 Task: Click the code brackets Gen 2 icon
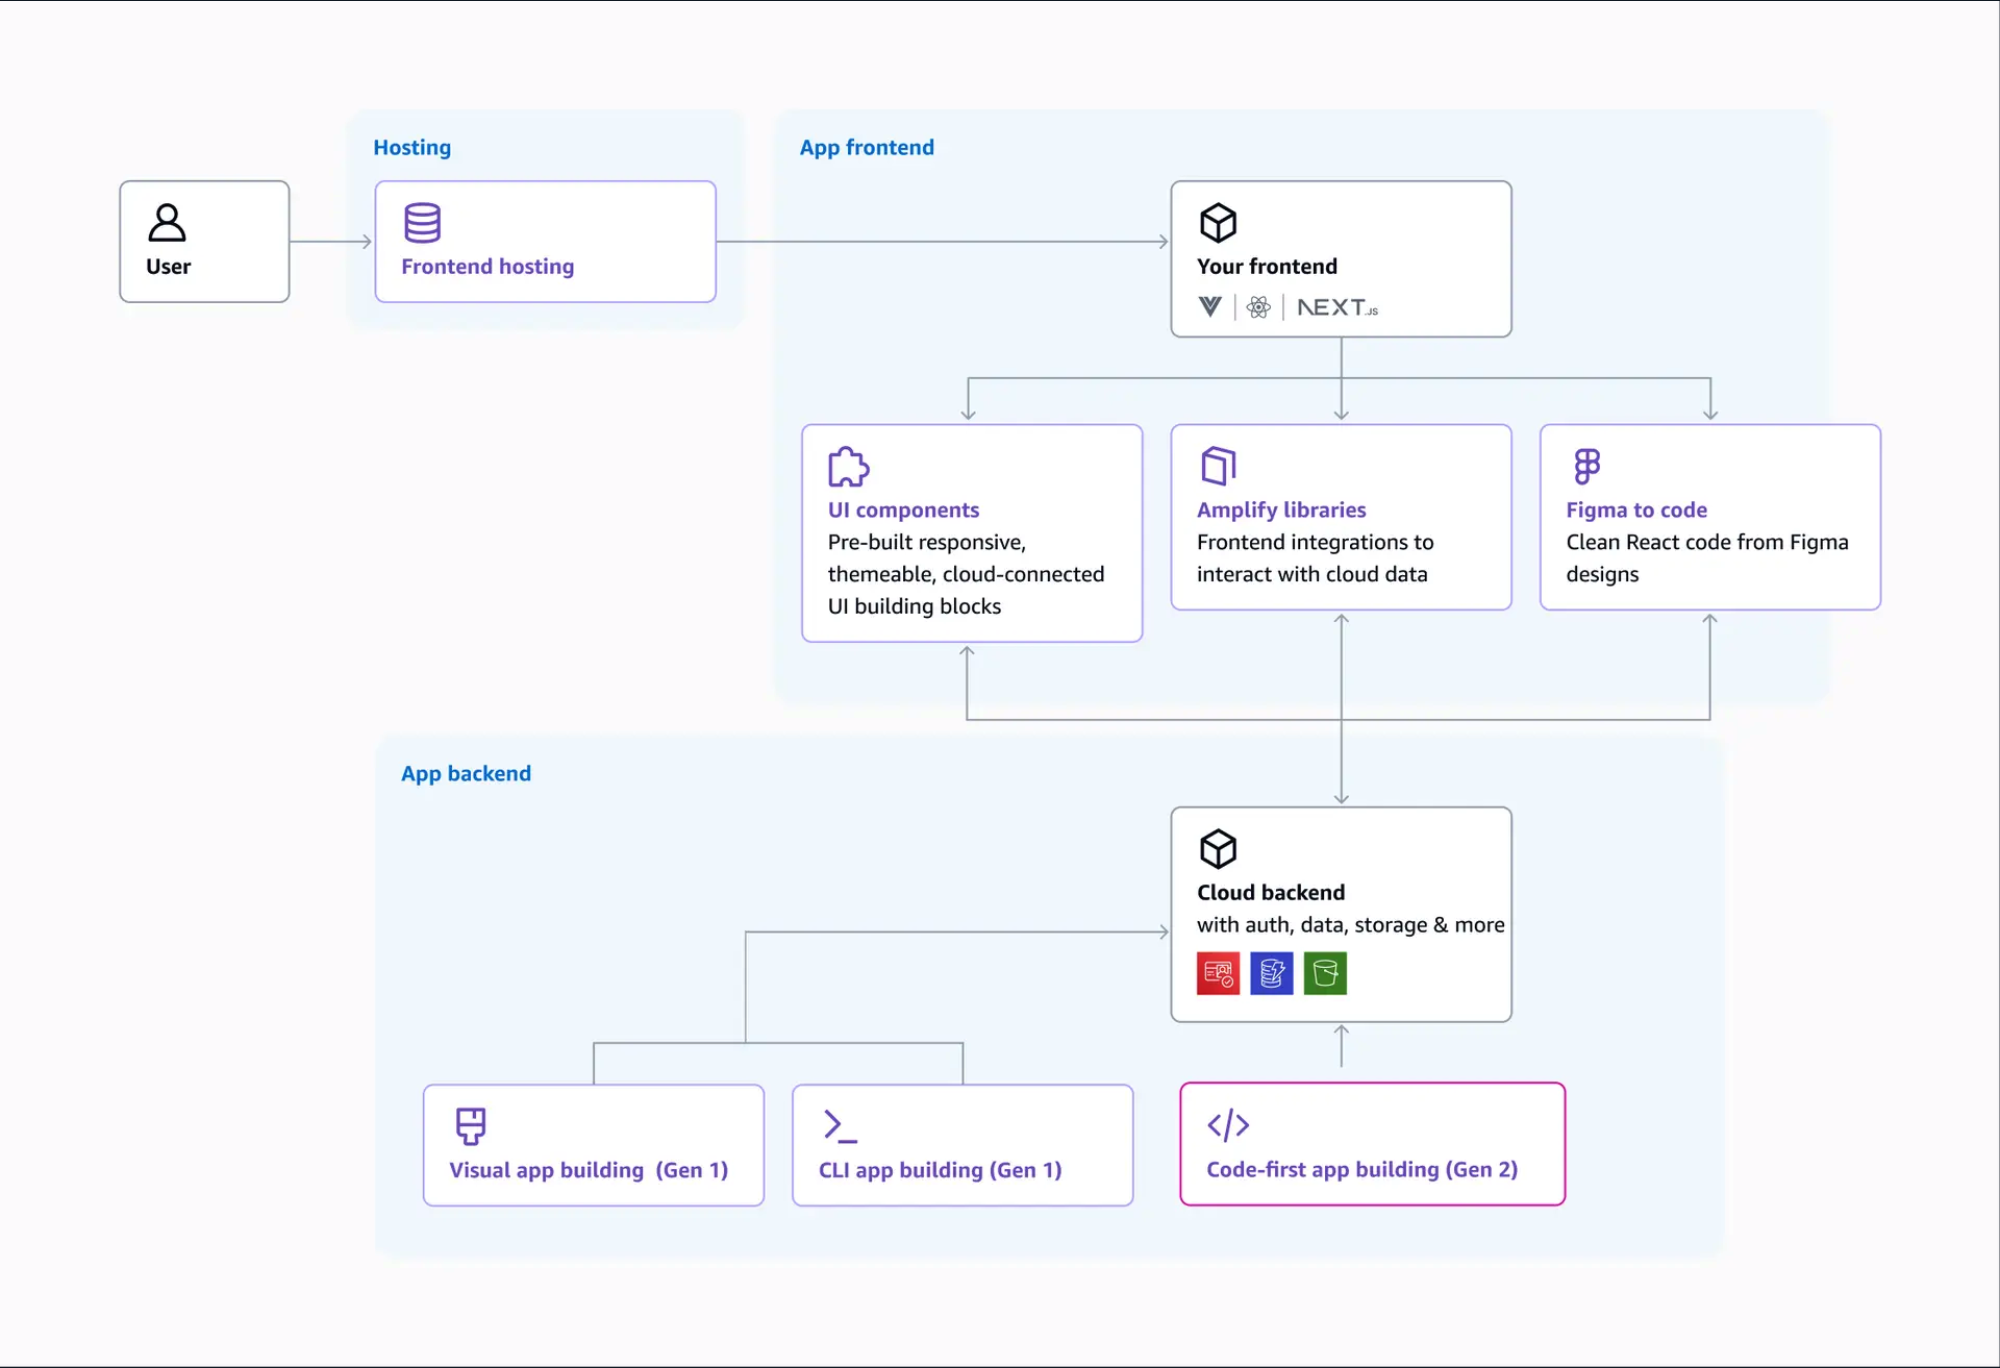click(x=1228, y=1126)
